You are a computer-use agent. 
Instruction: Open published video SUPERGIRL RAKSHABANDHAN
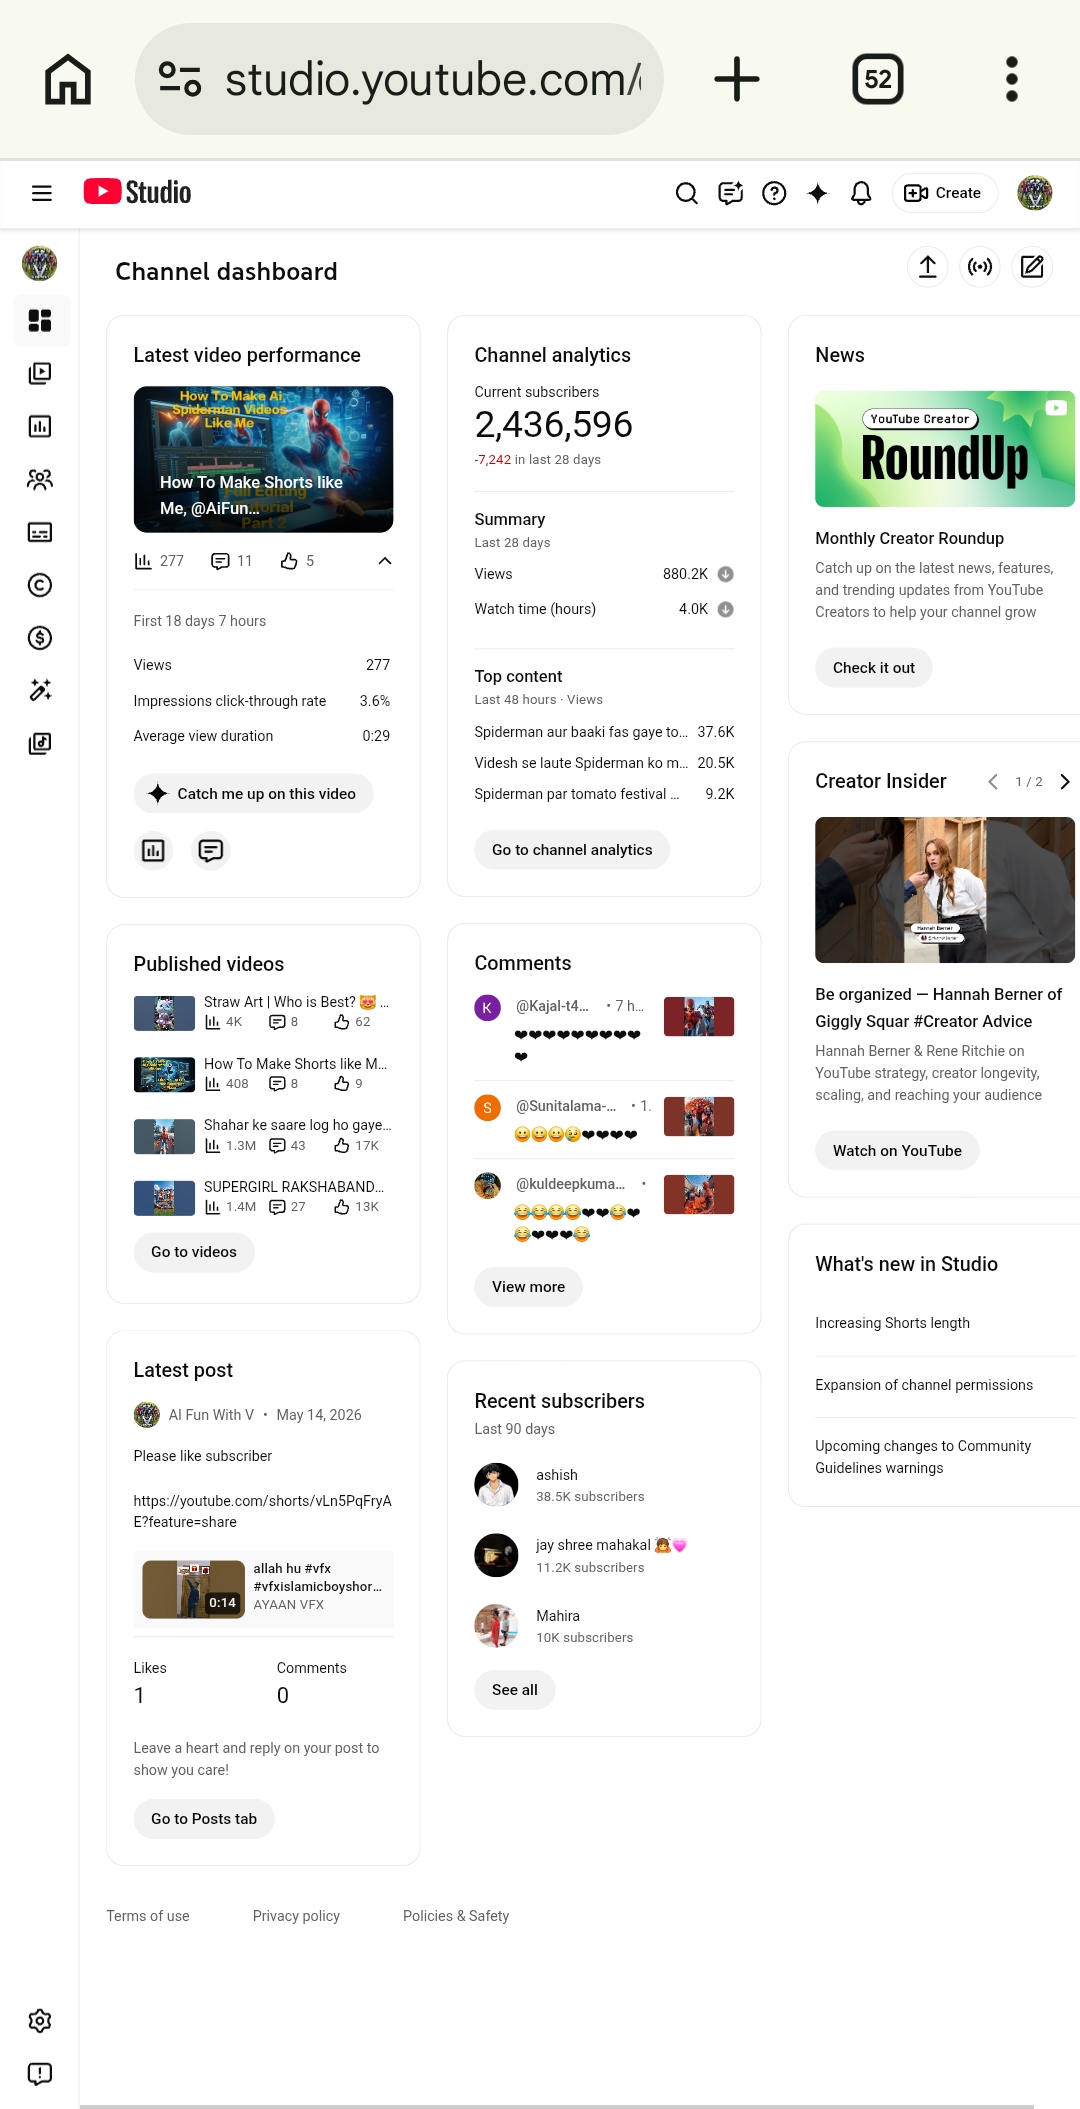click(x=263, y=1197)
